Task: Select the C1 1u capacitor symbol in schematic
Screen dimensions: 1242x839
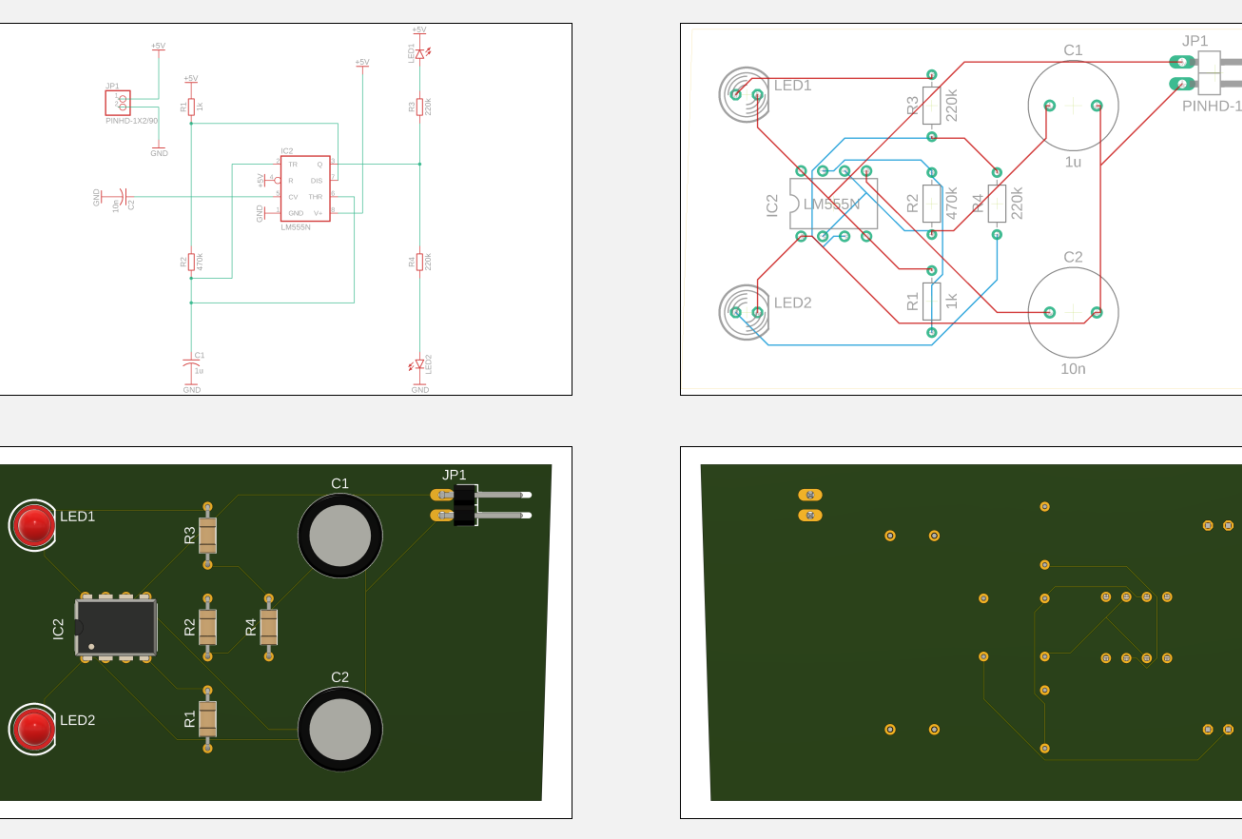Action: (191, 365)
